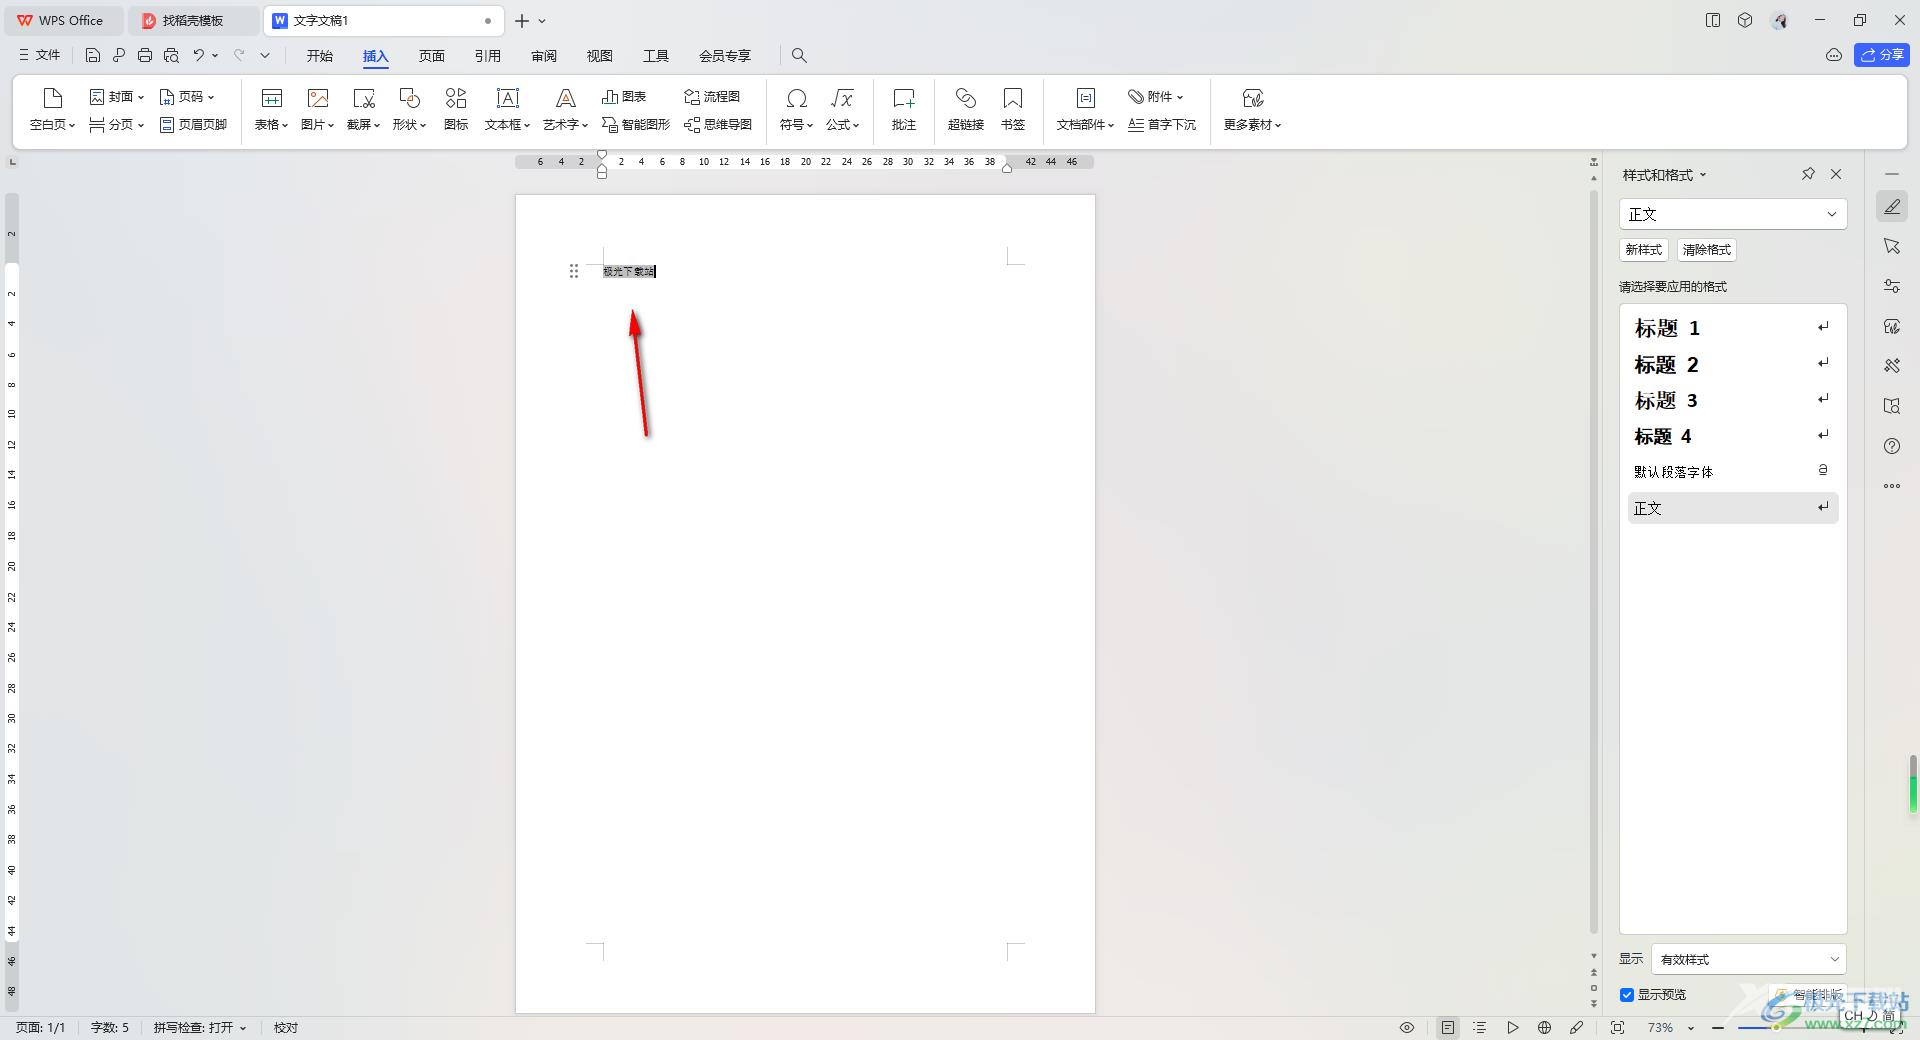Apply the 标题 1 style
This screenshot has width=1920, height=1040.
click(x=1733, y=328)
